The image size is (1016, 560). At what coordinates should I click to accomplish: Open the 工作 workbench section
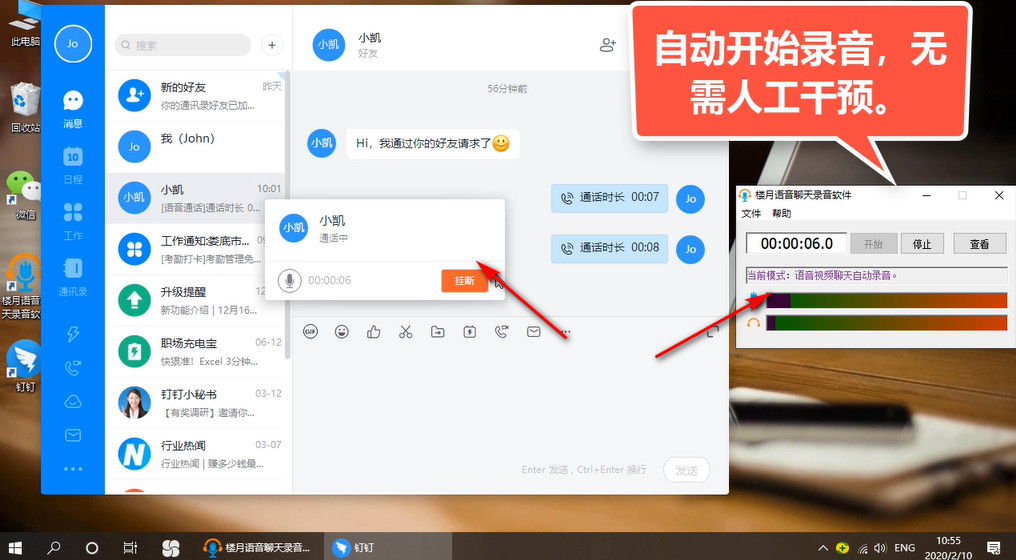pos(73,220)
